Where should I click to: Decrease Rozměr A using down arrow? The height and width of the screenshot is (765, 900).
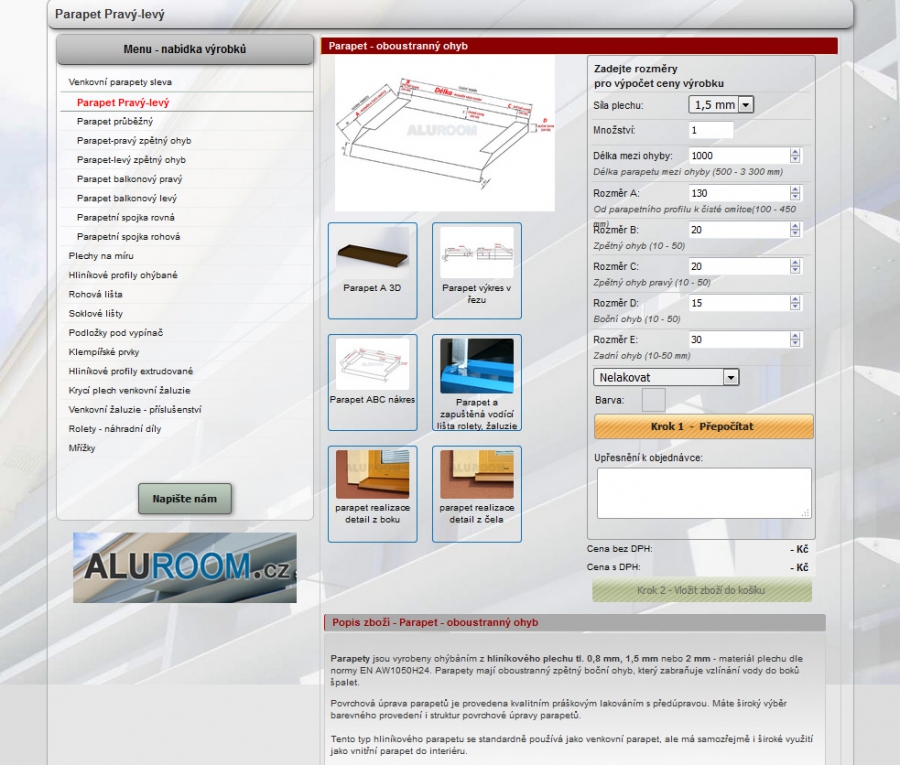coord(795,197)
